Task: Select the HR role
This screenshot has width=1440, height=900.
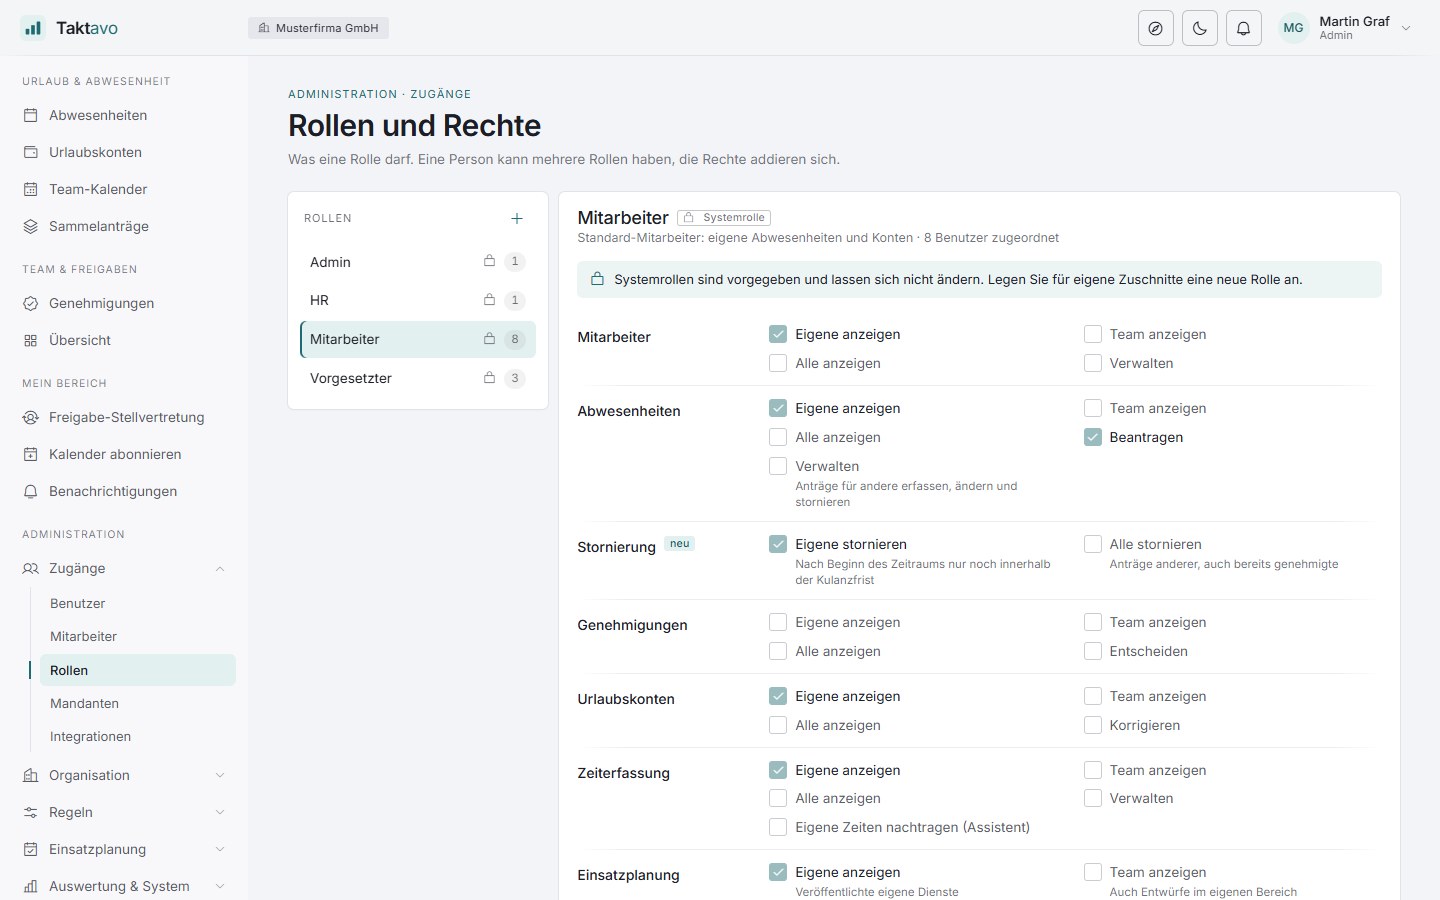Action: coord(418,300)
